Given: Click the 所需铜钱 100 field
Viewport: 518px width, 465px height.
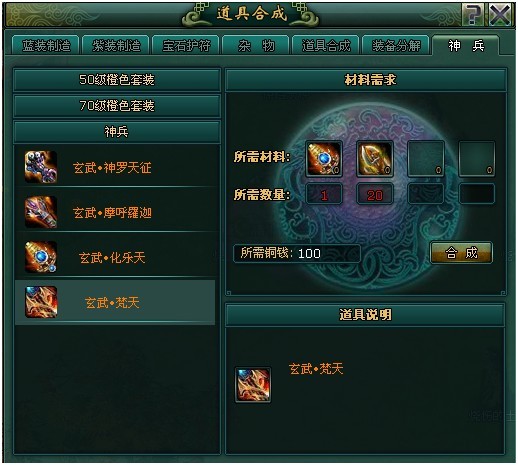Looking at the screenshot, I should [x=297, y=254].
